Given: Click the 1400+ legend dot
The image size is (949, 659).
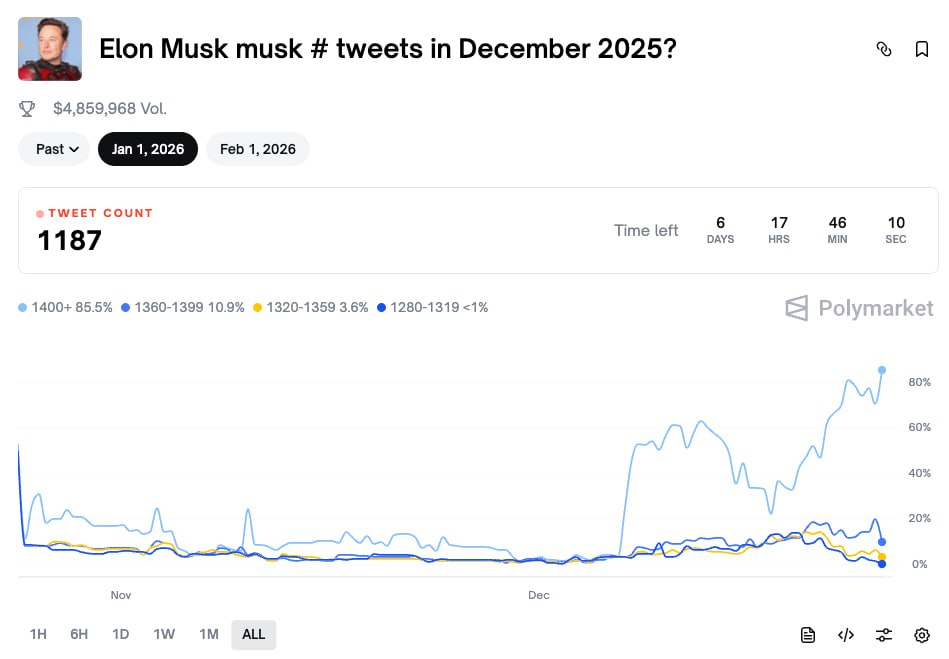Looking at the screenshot, I should pyautogui.click(x=23, y=308).
